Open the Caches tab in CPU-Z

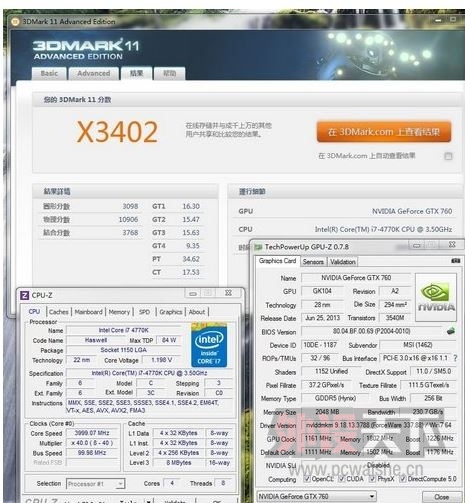pyautogui.click(x=59, y=312)
